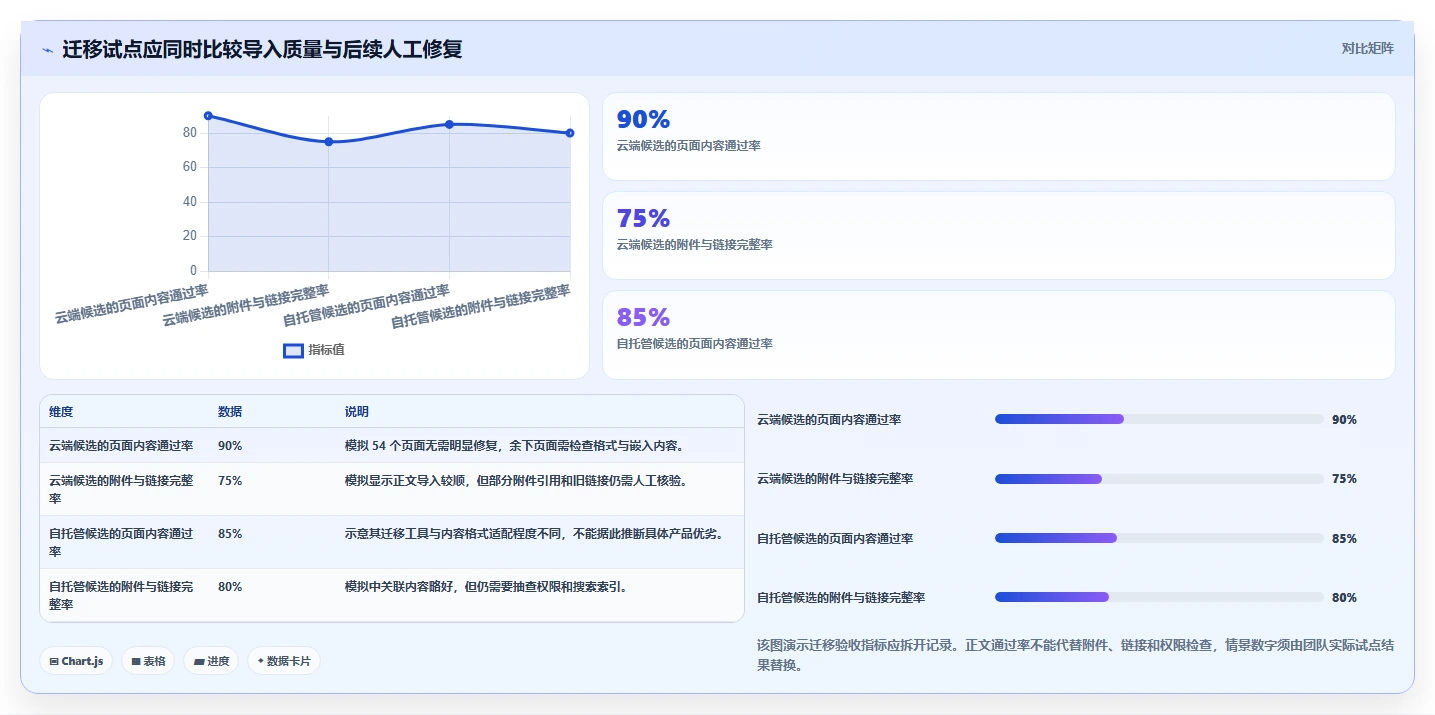Viewport: 1435px width, 715px height.
Task: Click the chart data point at 75
Action: point(328,142)
